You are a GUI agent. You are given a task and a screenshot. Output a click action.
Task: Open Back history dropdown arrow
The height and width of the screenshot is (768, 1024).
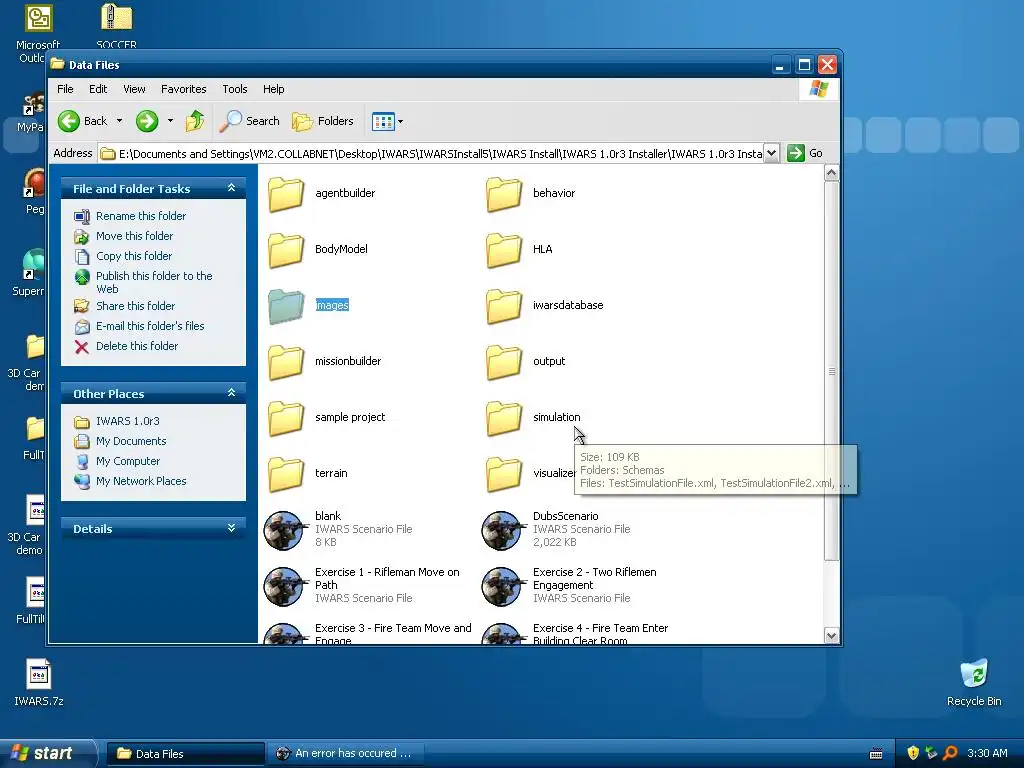(x=119, y=121)
